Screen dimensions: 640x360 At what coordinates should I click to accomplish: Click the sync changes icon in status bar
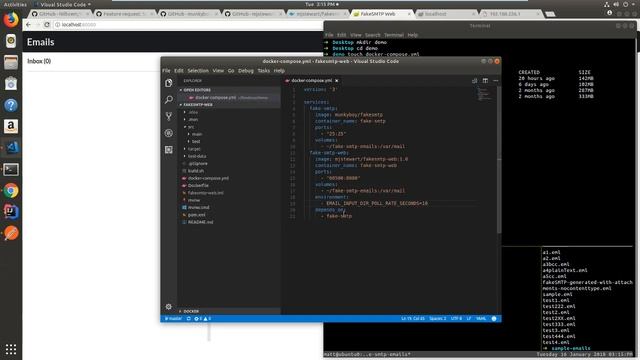click(x=189, y=318)
